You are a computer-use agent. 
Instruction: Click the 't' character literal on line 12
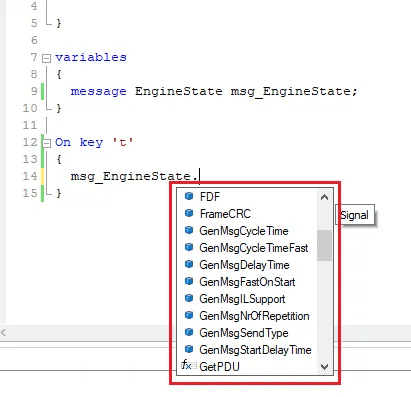coord(122,142)
